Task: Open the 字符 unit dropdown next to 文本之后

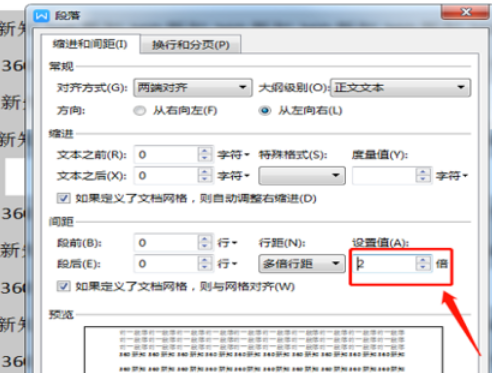Action: coord(233,175)
